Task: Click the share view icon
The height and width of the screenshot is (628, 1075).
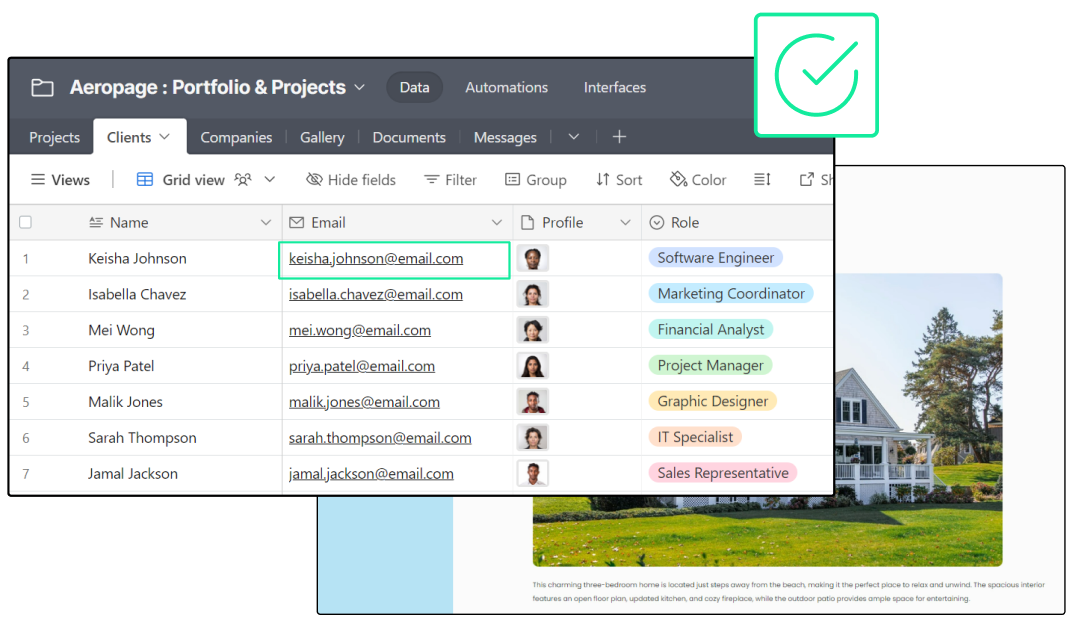Action: (x=807, y=180)
